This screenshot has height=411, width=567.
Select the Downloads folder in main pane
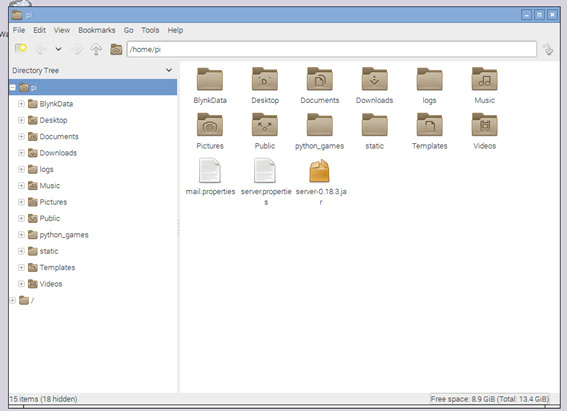375,79
